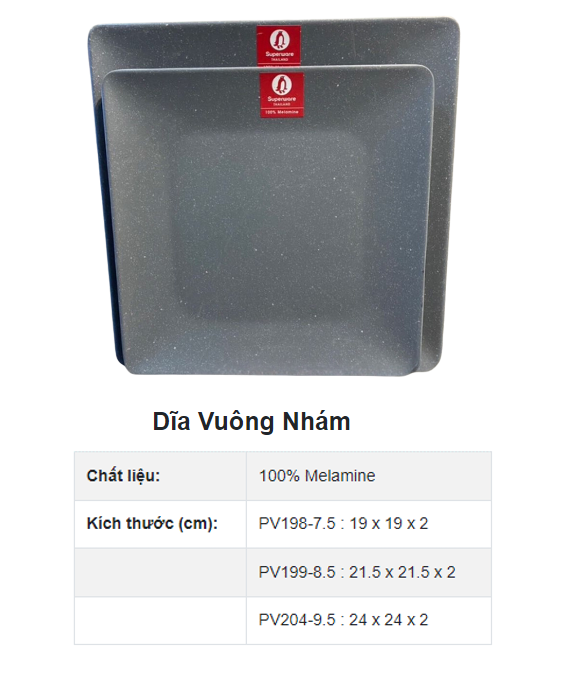Image resolution: width=564 pixels, height=676 pixels.
Task: Click the THAILAND text on the lower sticker
Action: click(282, 104)
